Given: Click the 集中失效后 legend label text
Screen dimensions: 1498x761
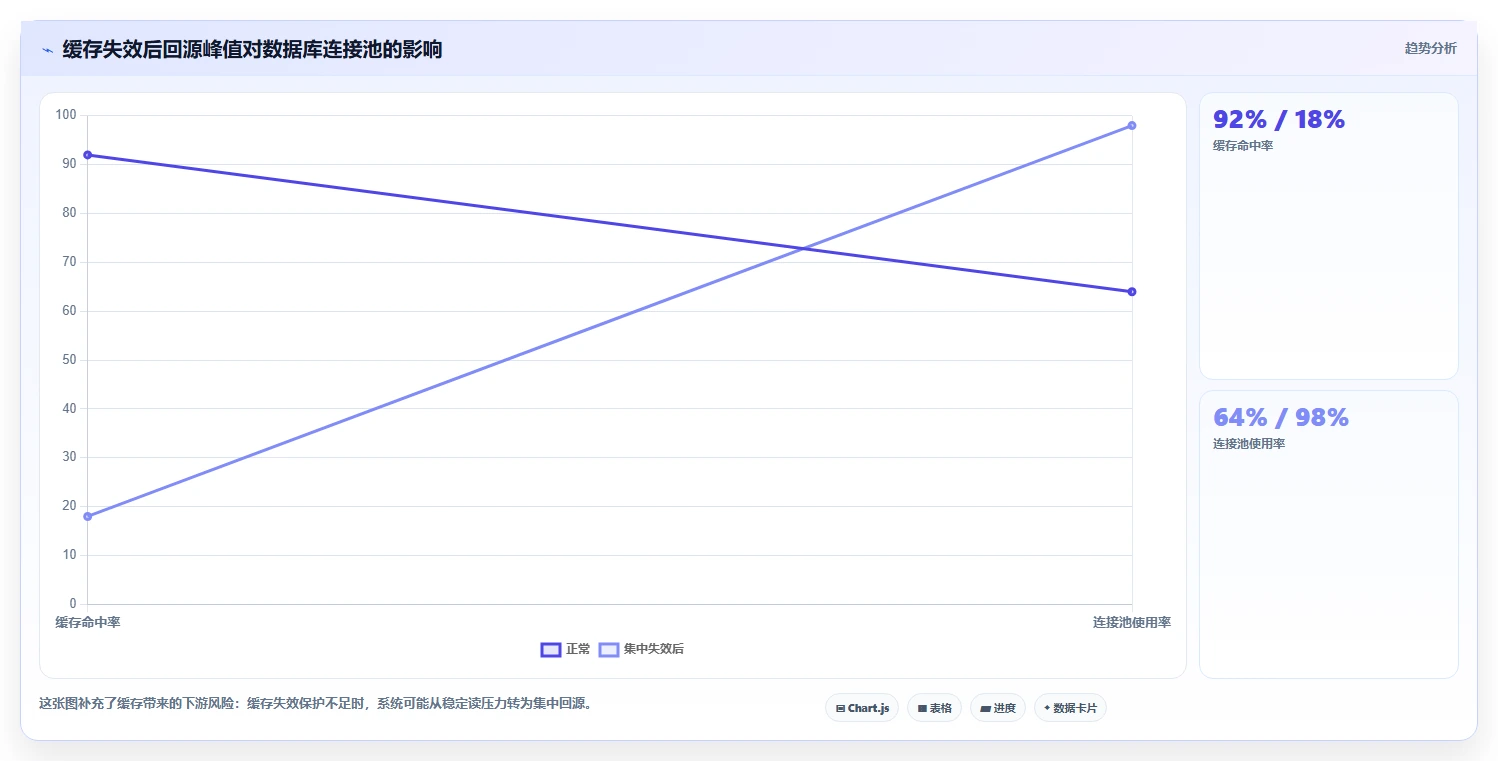Looking at the screenshot, I should tap(654, 650).
